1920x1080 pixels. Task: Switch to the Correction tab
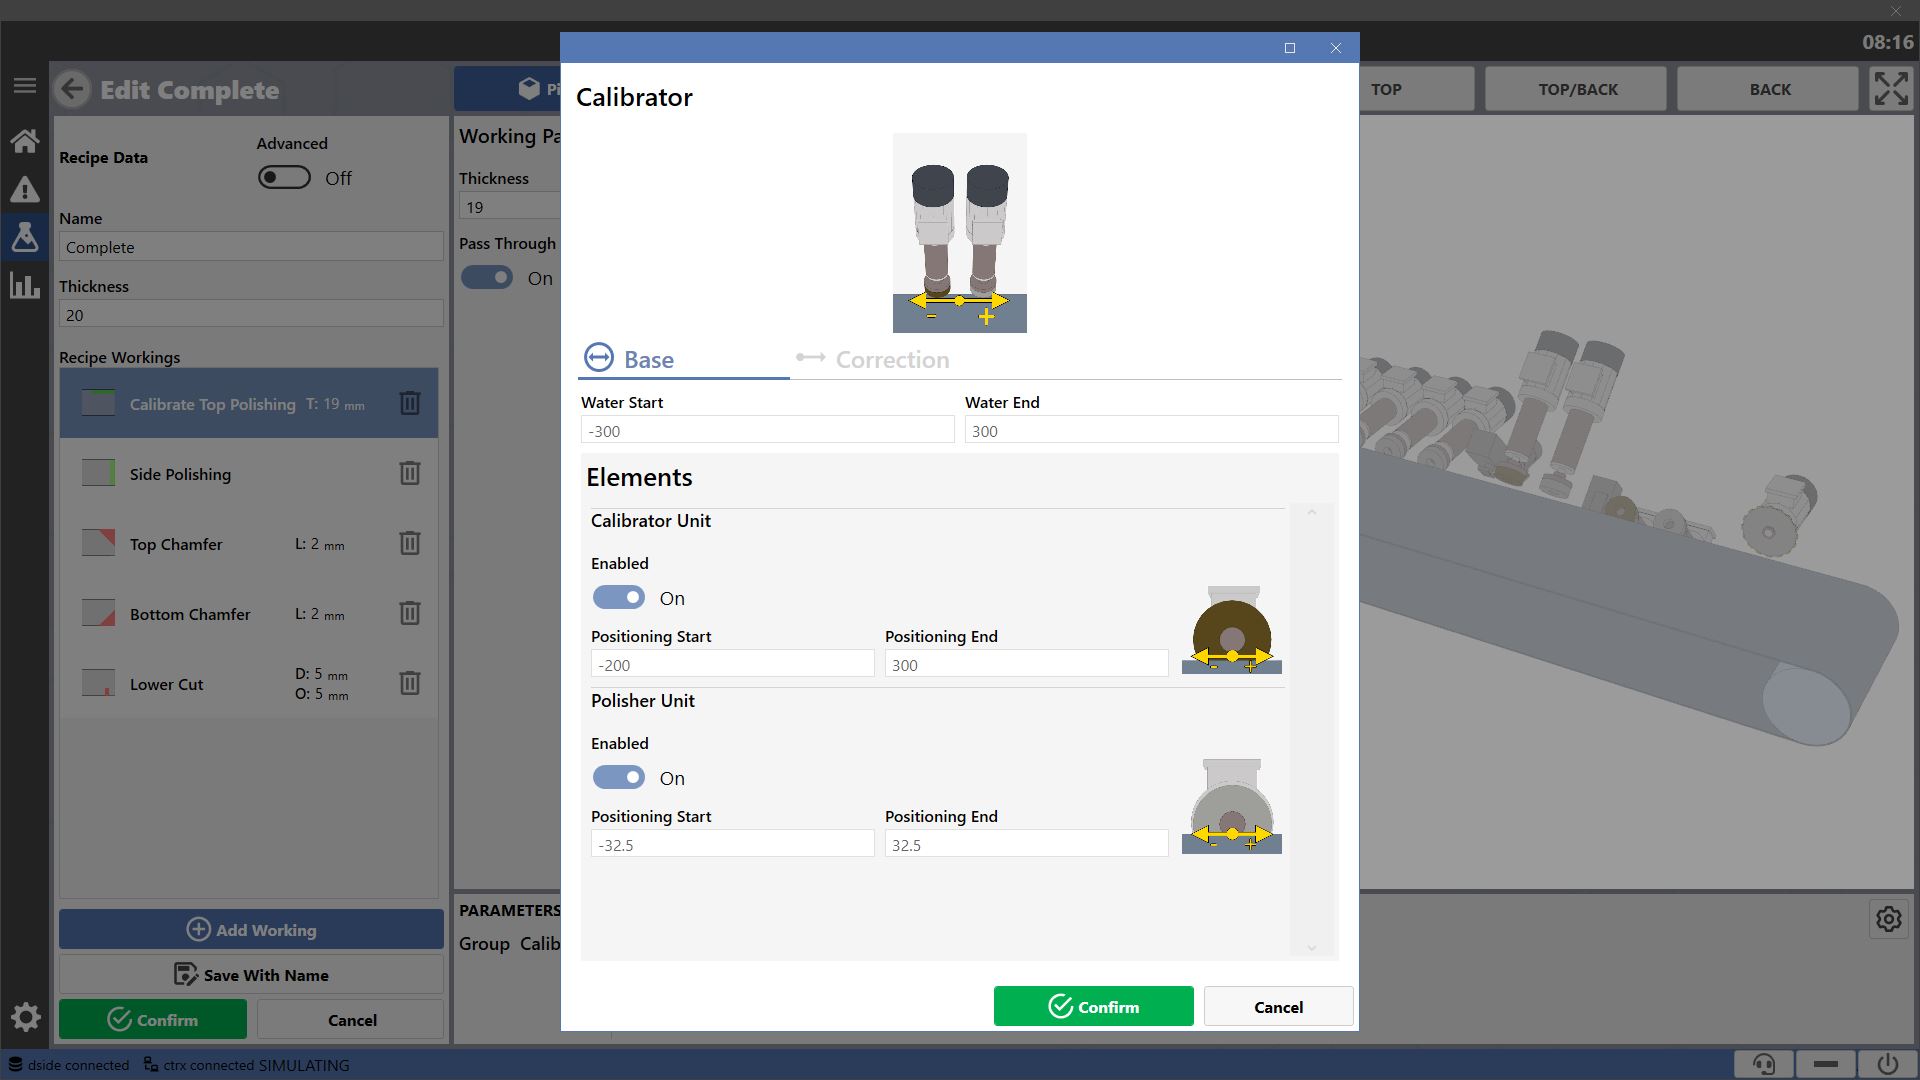click(873, 359)
